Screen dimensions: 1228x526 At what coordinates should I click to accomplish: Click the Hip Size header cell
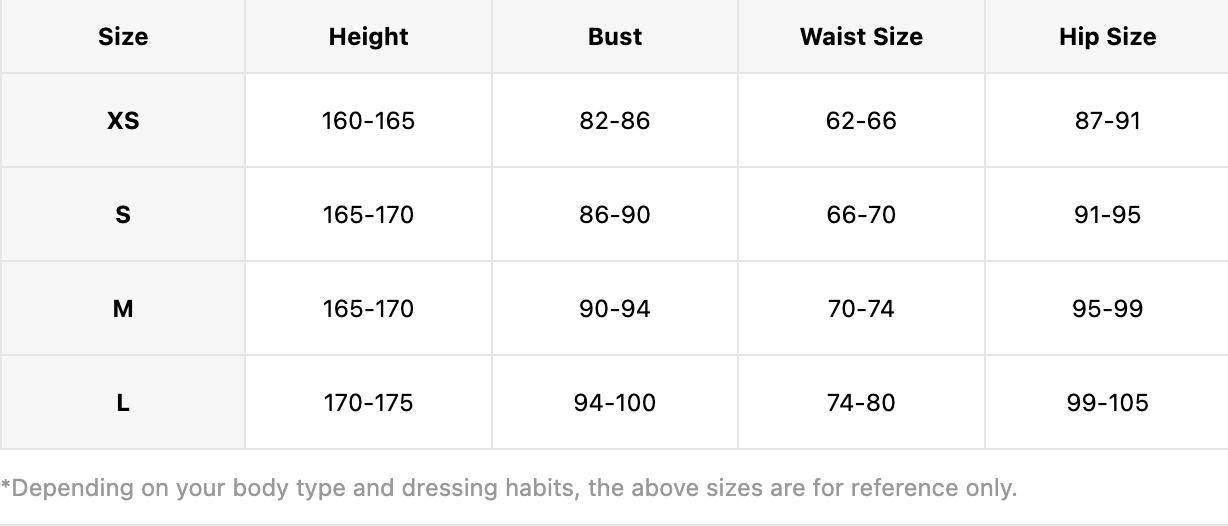(x=1107, y=37)
